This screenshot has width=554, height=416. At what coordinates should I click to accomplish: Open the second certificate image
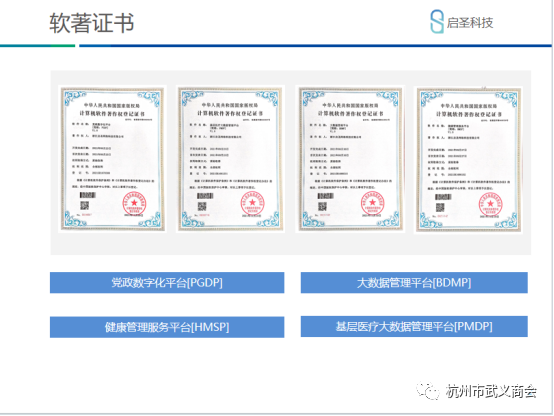(231, 159)
